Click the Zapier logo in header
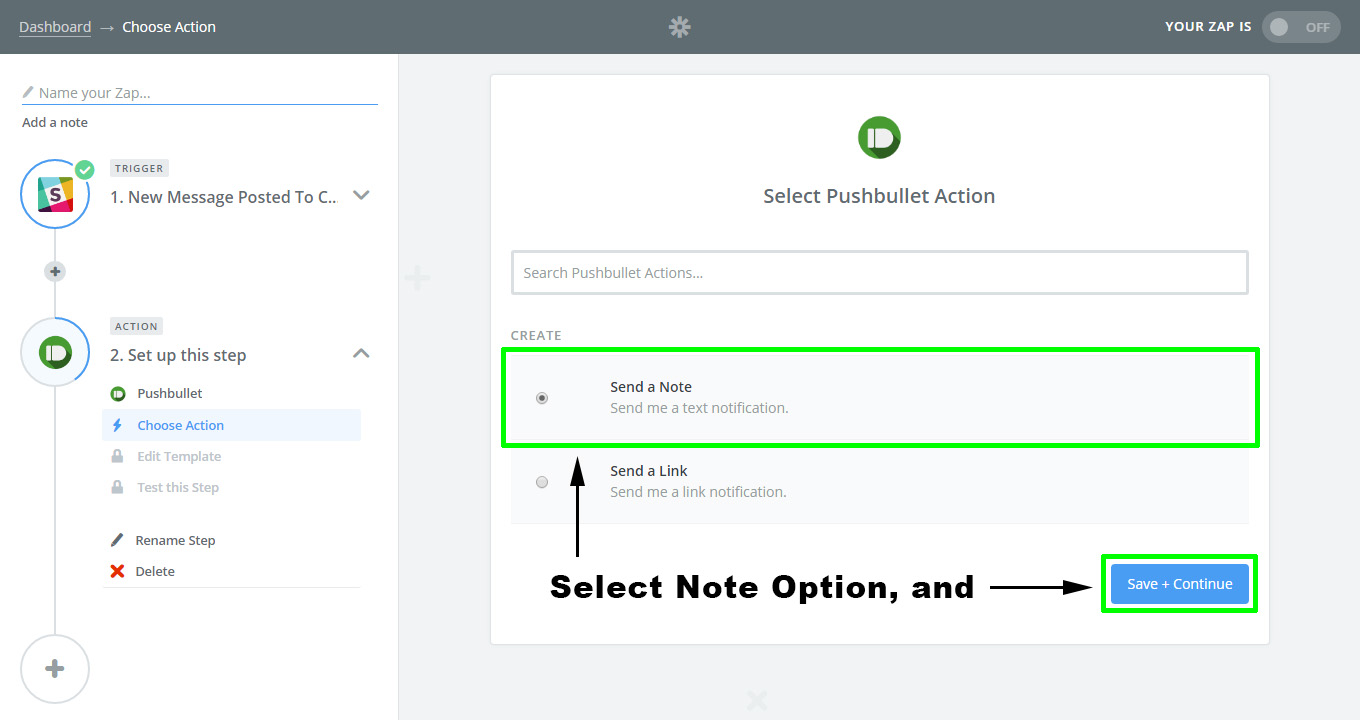This screenshot has height=720, width=1360. [680, 27]
